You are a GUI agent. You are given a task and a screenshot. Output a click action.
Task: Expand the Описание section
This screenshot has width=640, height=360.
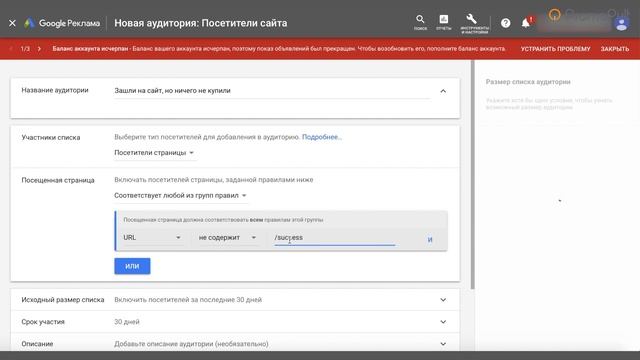coord(443,344)
